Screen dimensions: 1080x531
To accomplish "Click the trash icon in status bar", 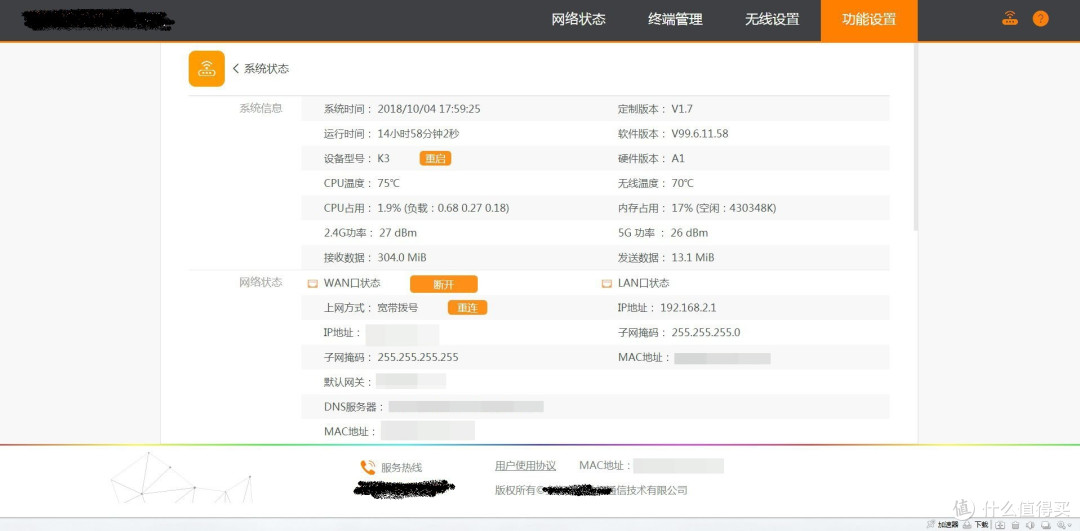I will 1015,525.
